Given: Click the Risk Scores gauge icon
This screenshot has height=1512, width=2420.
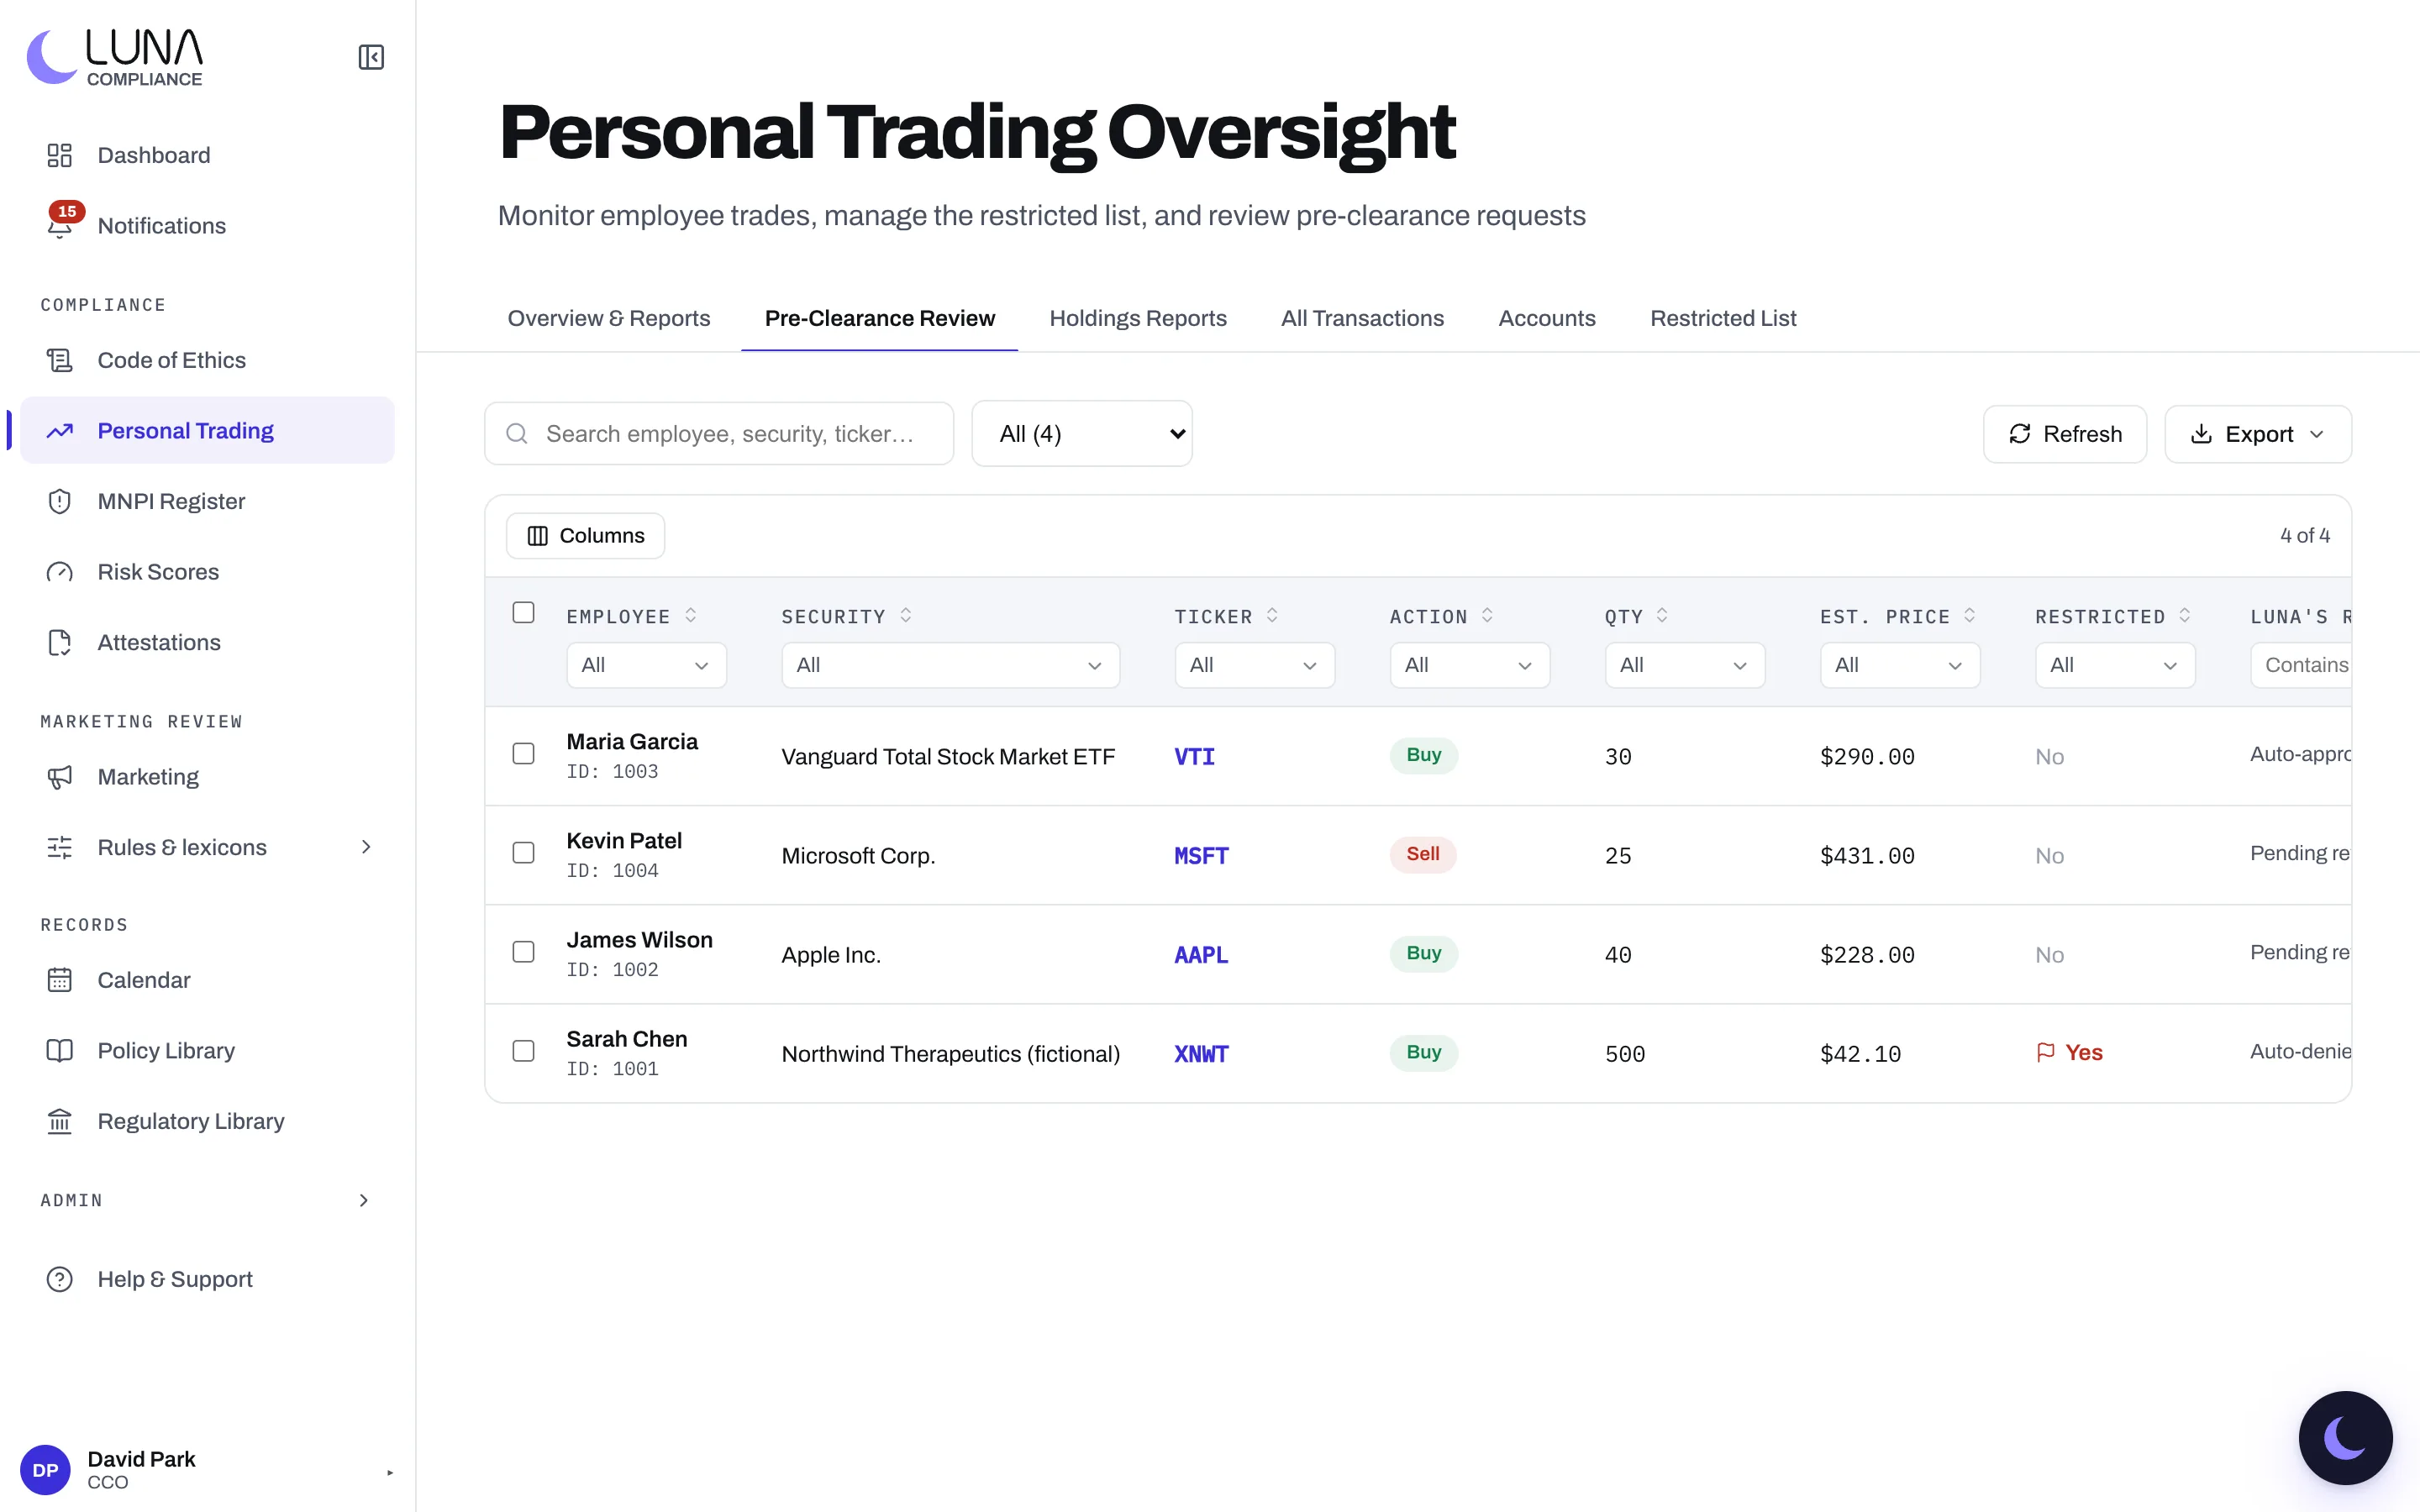Looking at the screenshot, I should [x=60, y=572].
